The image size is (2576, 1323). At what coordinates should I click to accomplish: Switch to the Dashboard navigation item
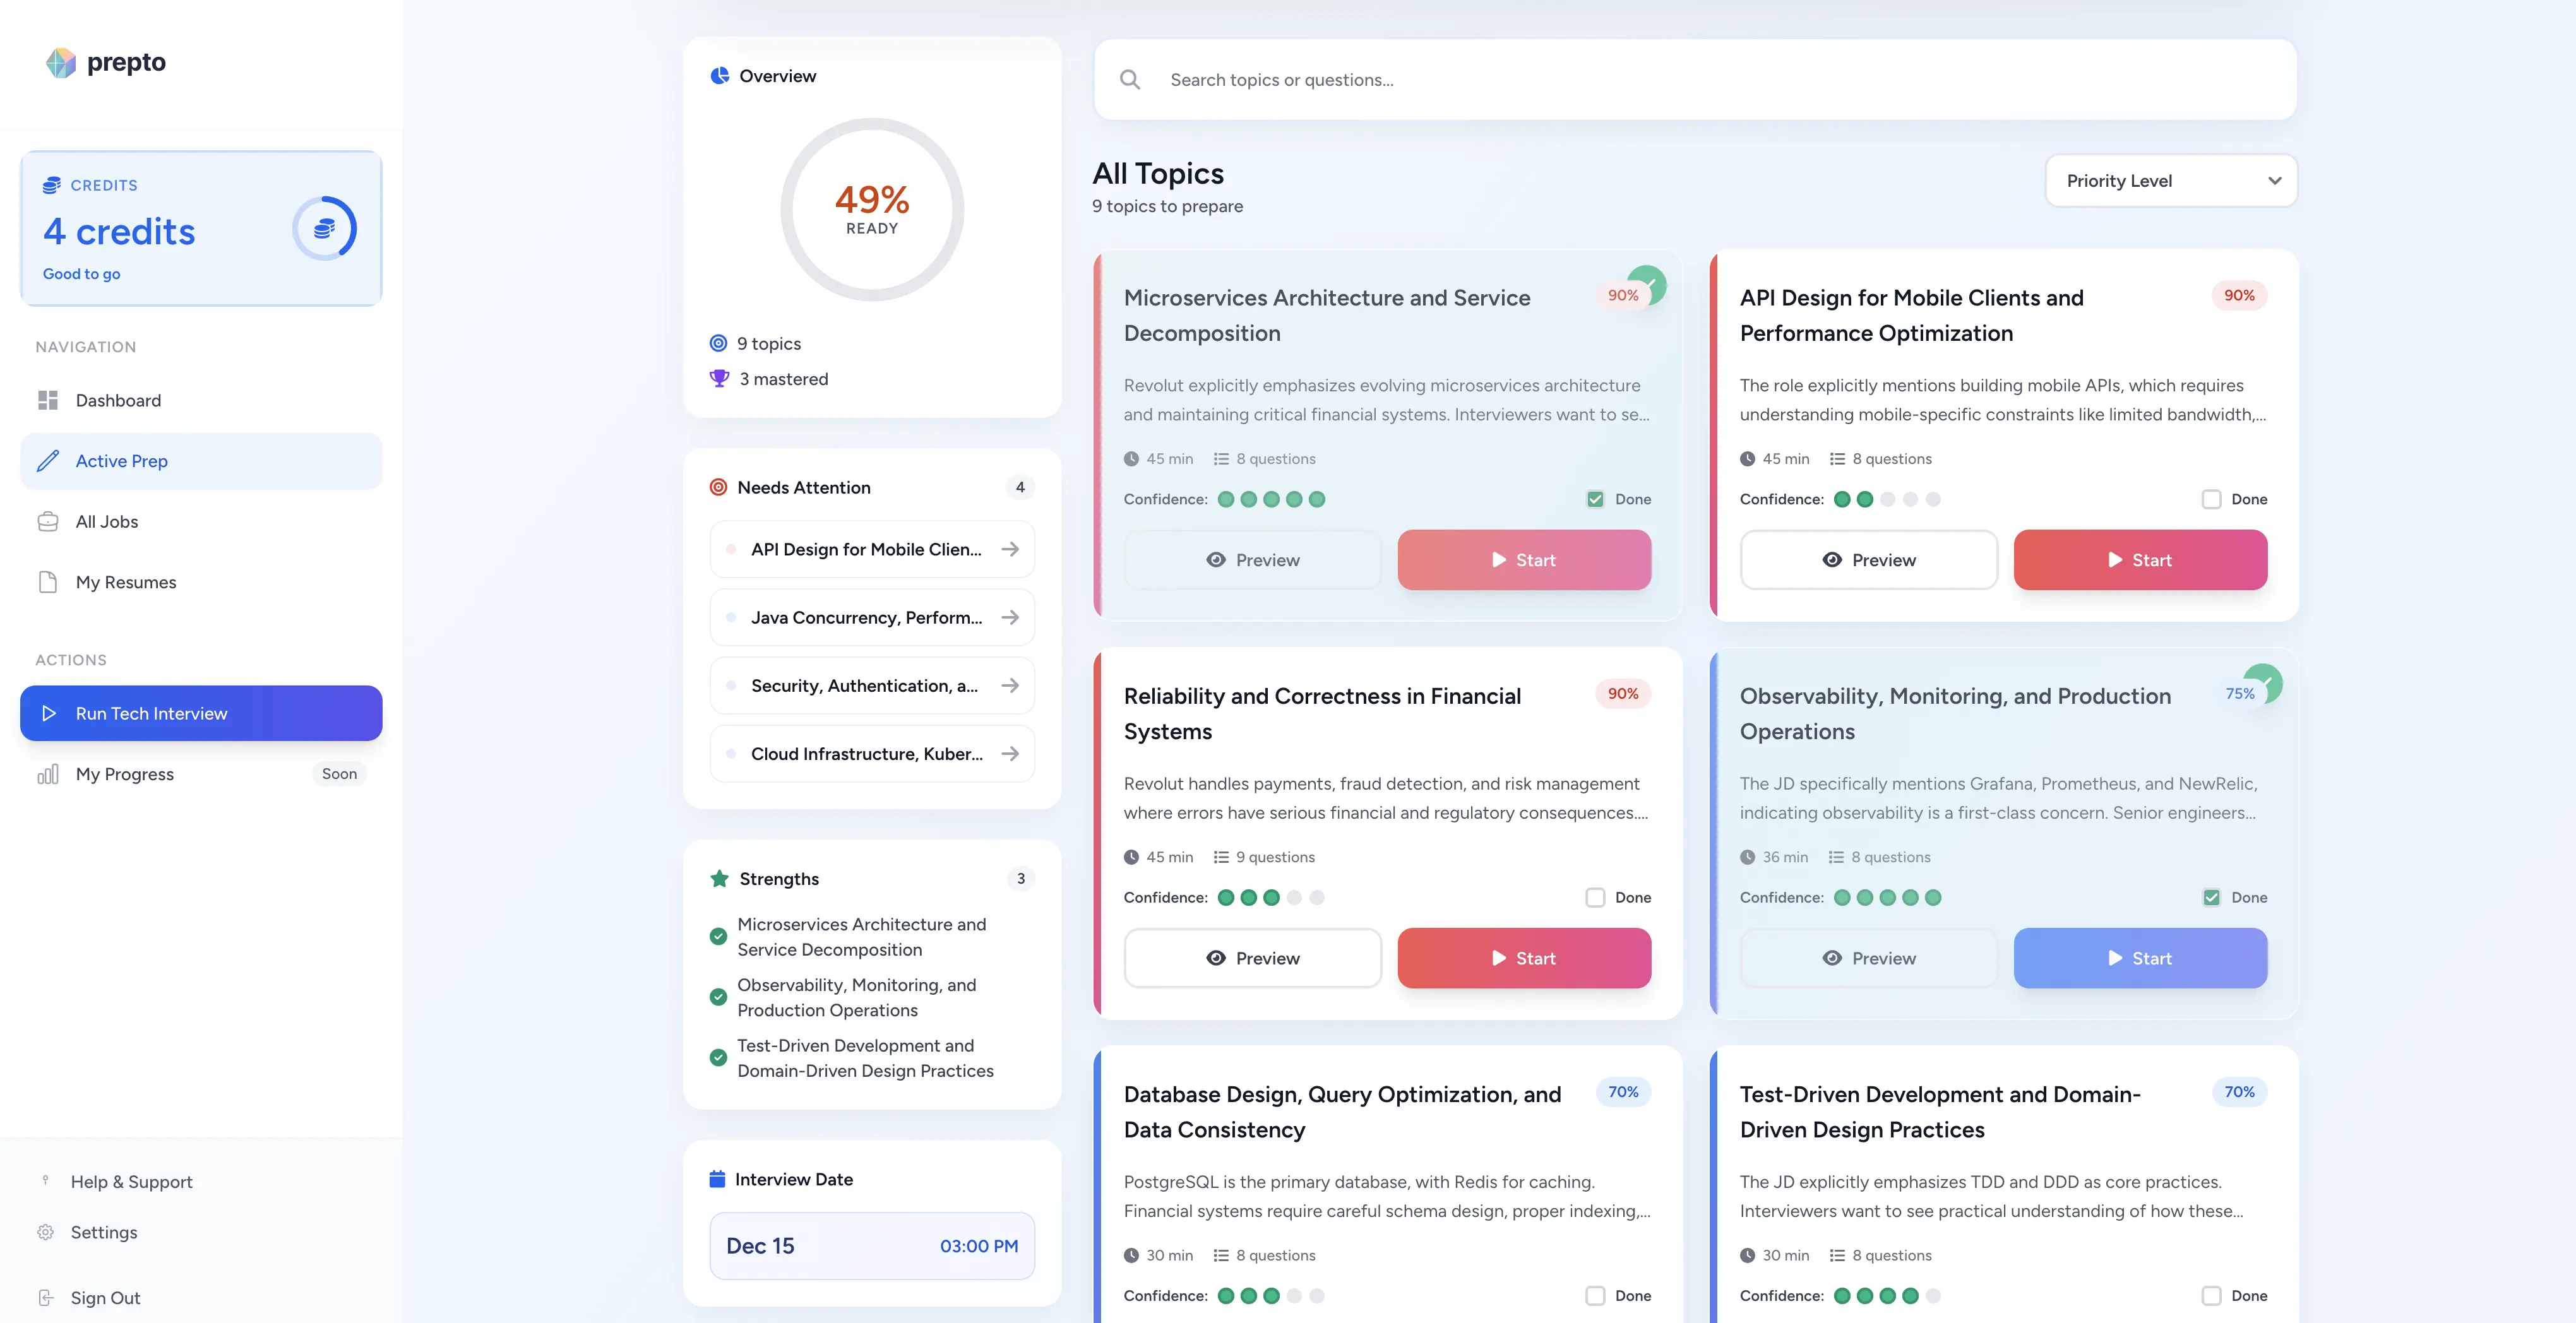[x=118, y=400]
